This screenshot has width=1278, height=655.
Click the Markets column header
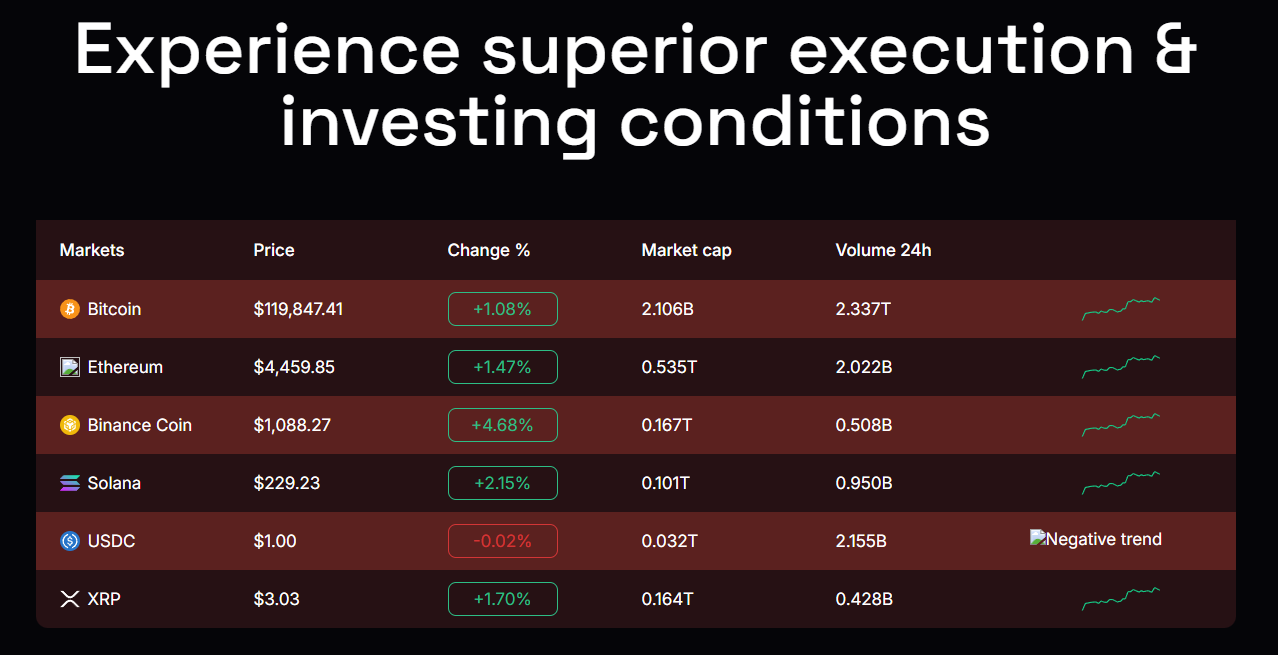[92, 250]
